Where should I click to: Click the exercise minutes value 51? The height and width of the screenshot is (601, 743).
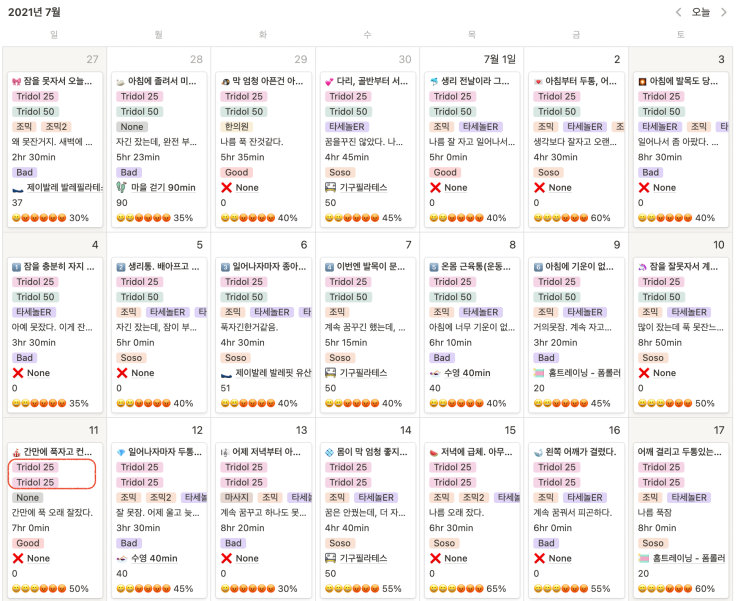(226, 388)
